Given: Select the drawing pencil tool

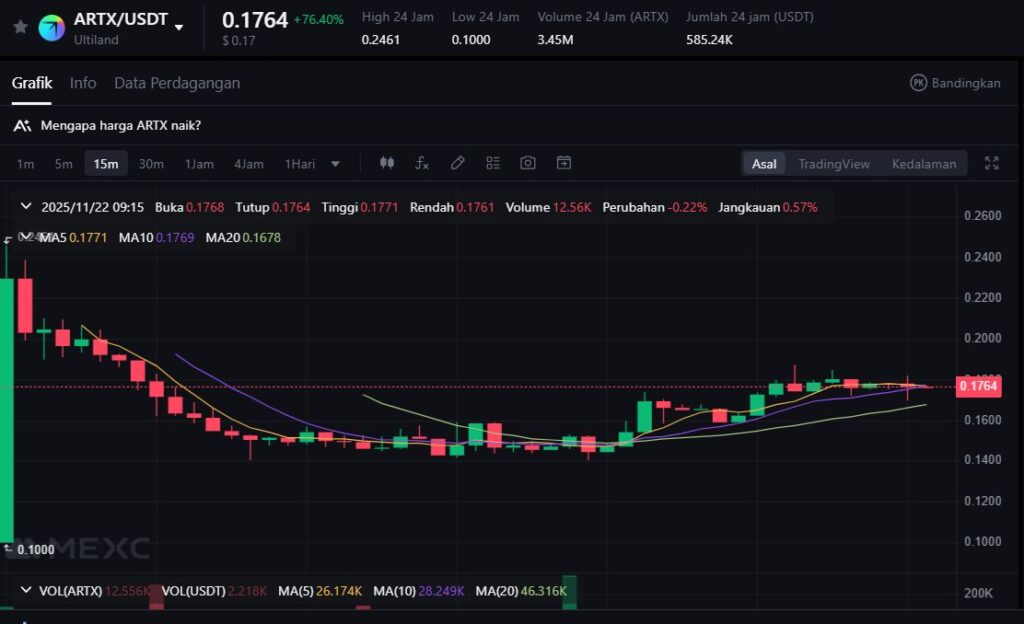Looking at the screenshot, I should [x=457, y=163].
